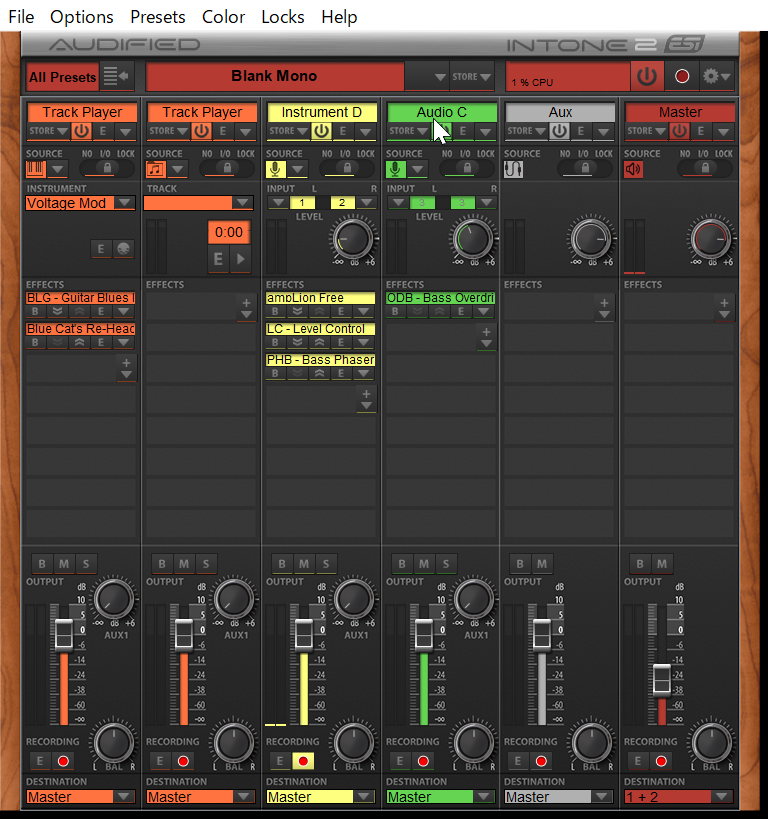Screen dimensions: 768x819
Task: Add an effect to the Aux channel
Action: point(604,308)
